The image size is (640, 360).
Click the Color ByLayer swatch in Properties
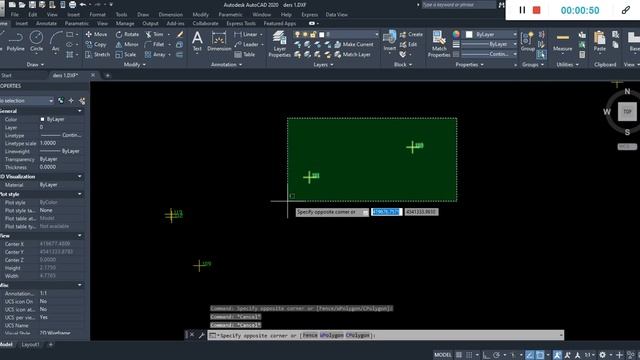(x=42, y=119)
